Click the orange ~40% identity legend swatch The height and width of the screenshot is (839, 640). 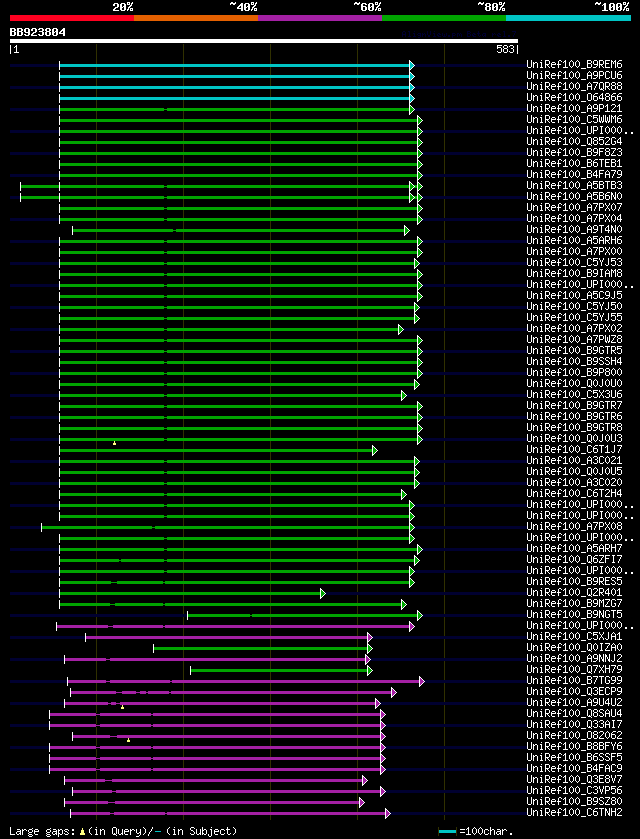(196, 18)
